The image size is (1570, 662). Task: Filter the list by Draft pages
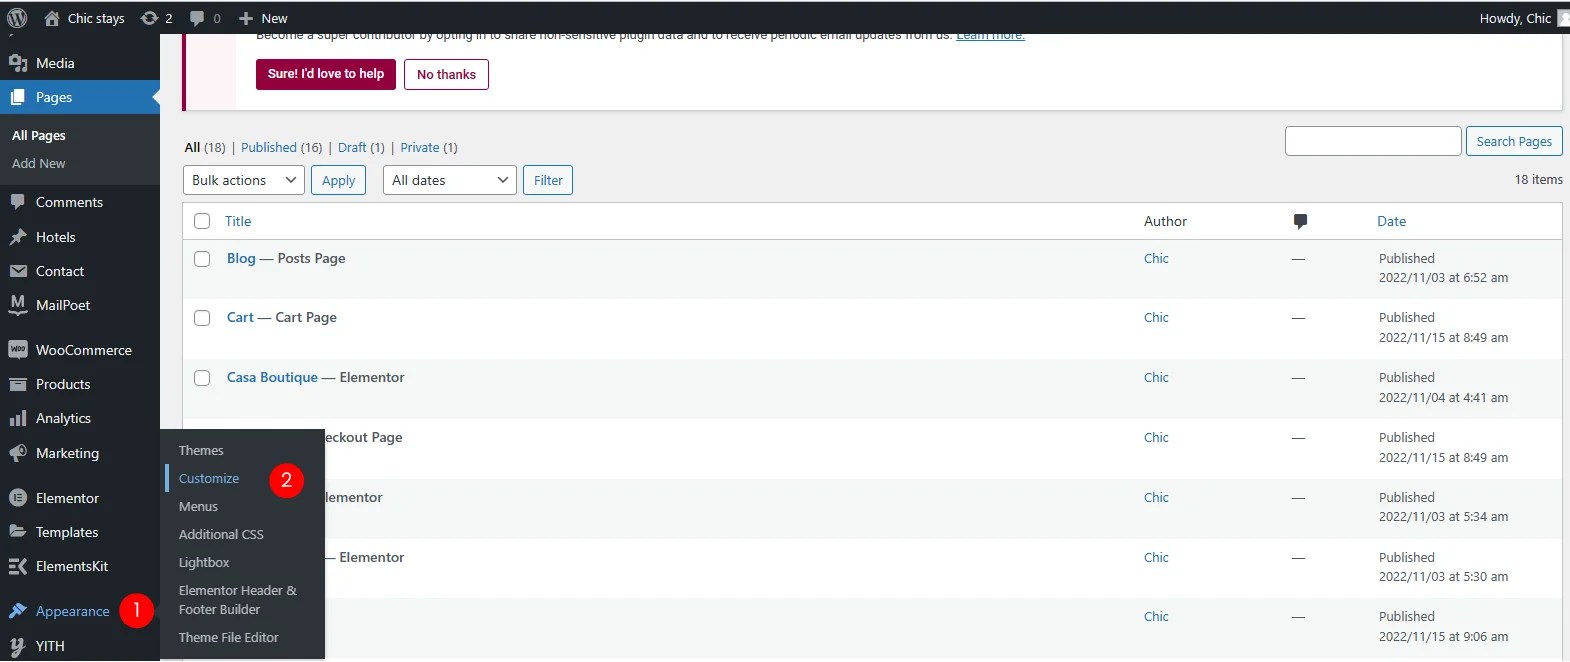click(x=352, y=147)
